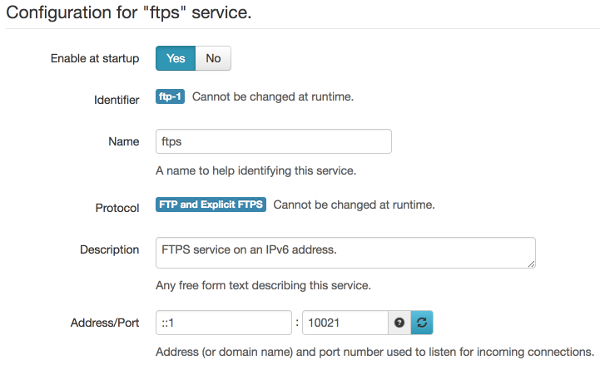Set Enable at startup to Yes
This screenshot has height=365, width=600.
pos(176,58)
